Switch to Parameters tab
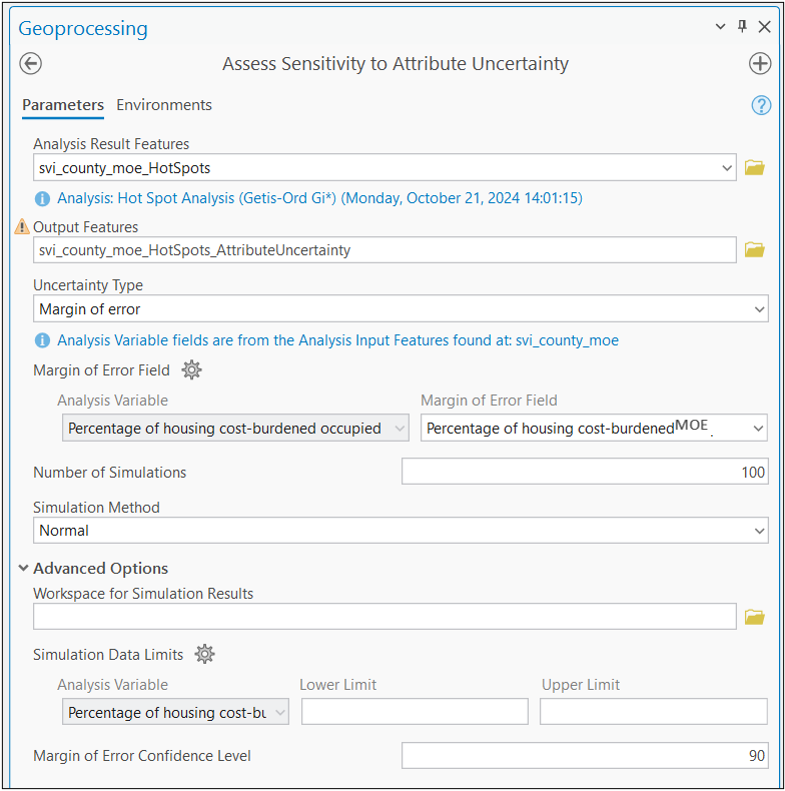Screen dimensions: 785x791 point(63,105)
